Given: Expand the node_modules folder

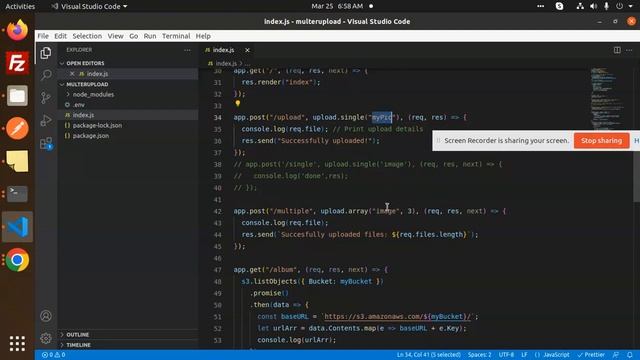Looking at the screenshot, I should [x=93, y=94].
